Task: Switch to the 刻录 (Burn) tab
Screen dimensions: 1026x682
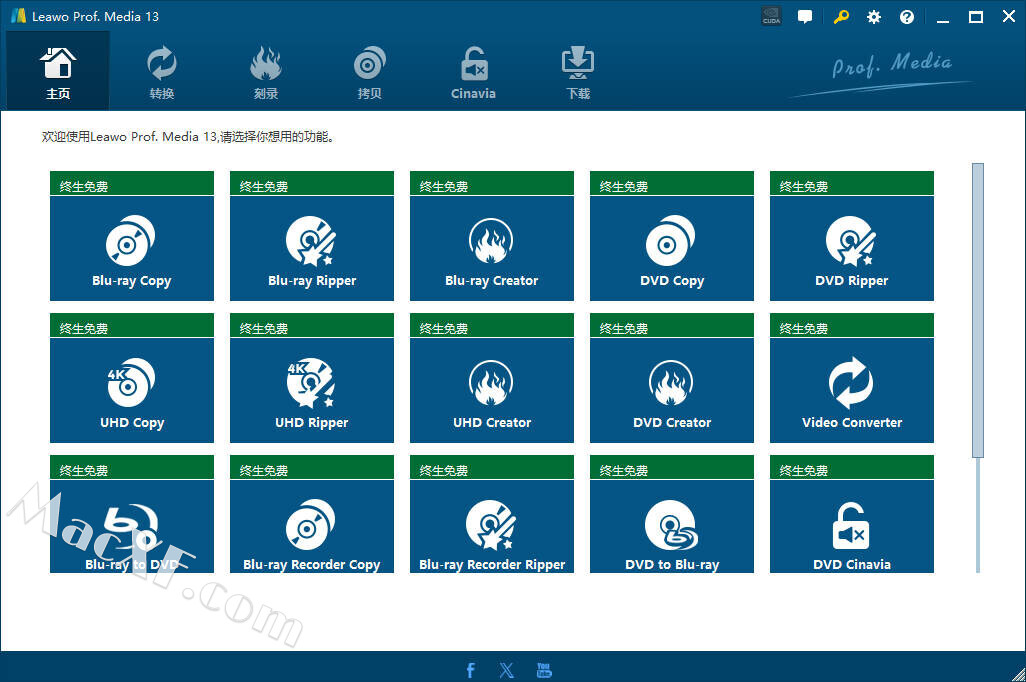Action: [266, 72]
